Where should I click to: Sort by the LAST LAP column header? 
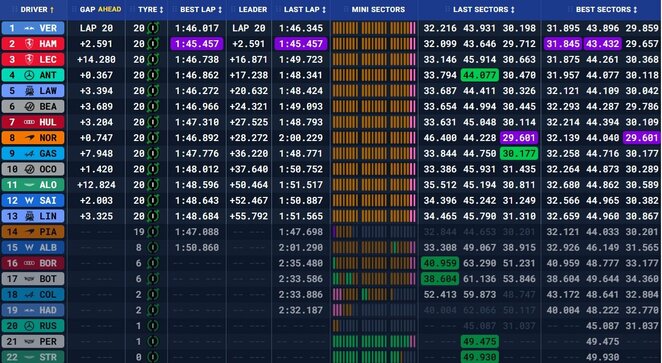tap(305, 9)
